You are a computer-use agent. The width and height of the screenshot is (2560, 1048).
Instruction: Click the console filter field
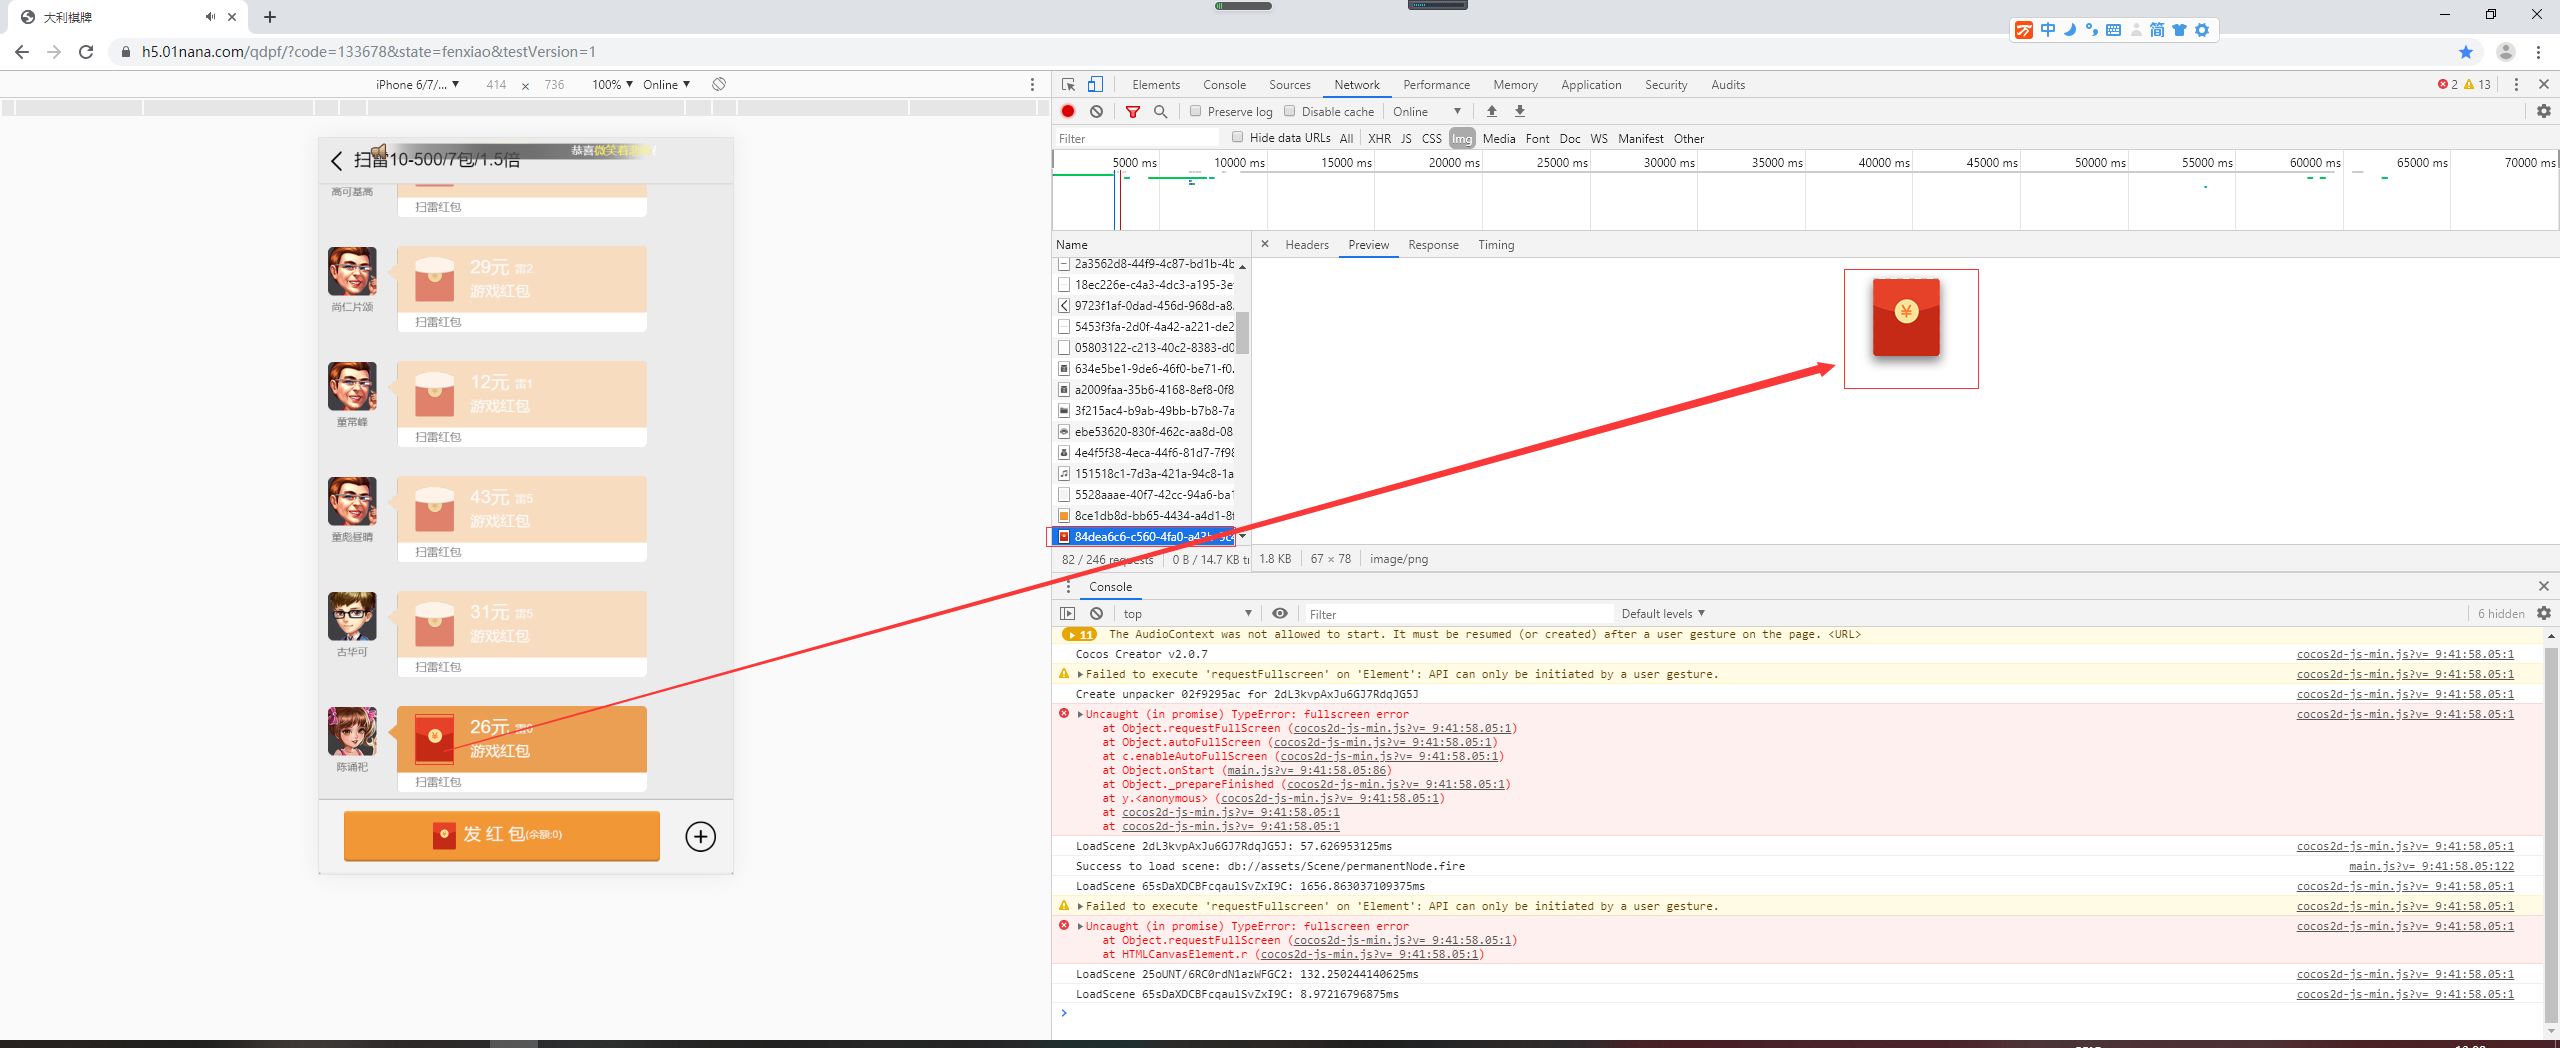[1458, 614]
